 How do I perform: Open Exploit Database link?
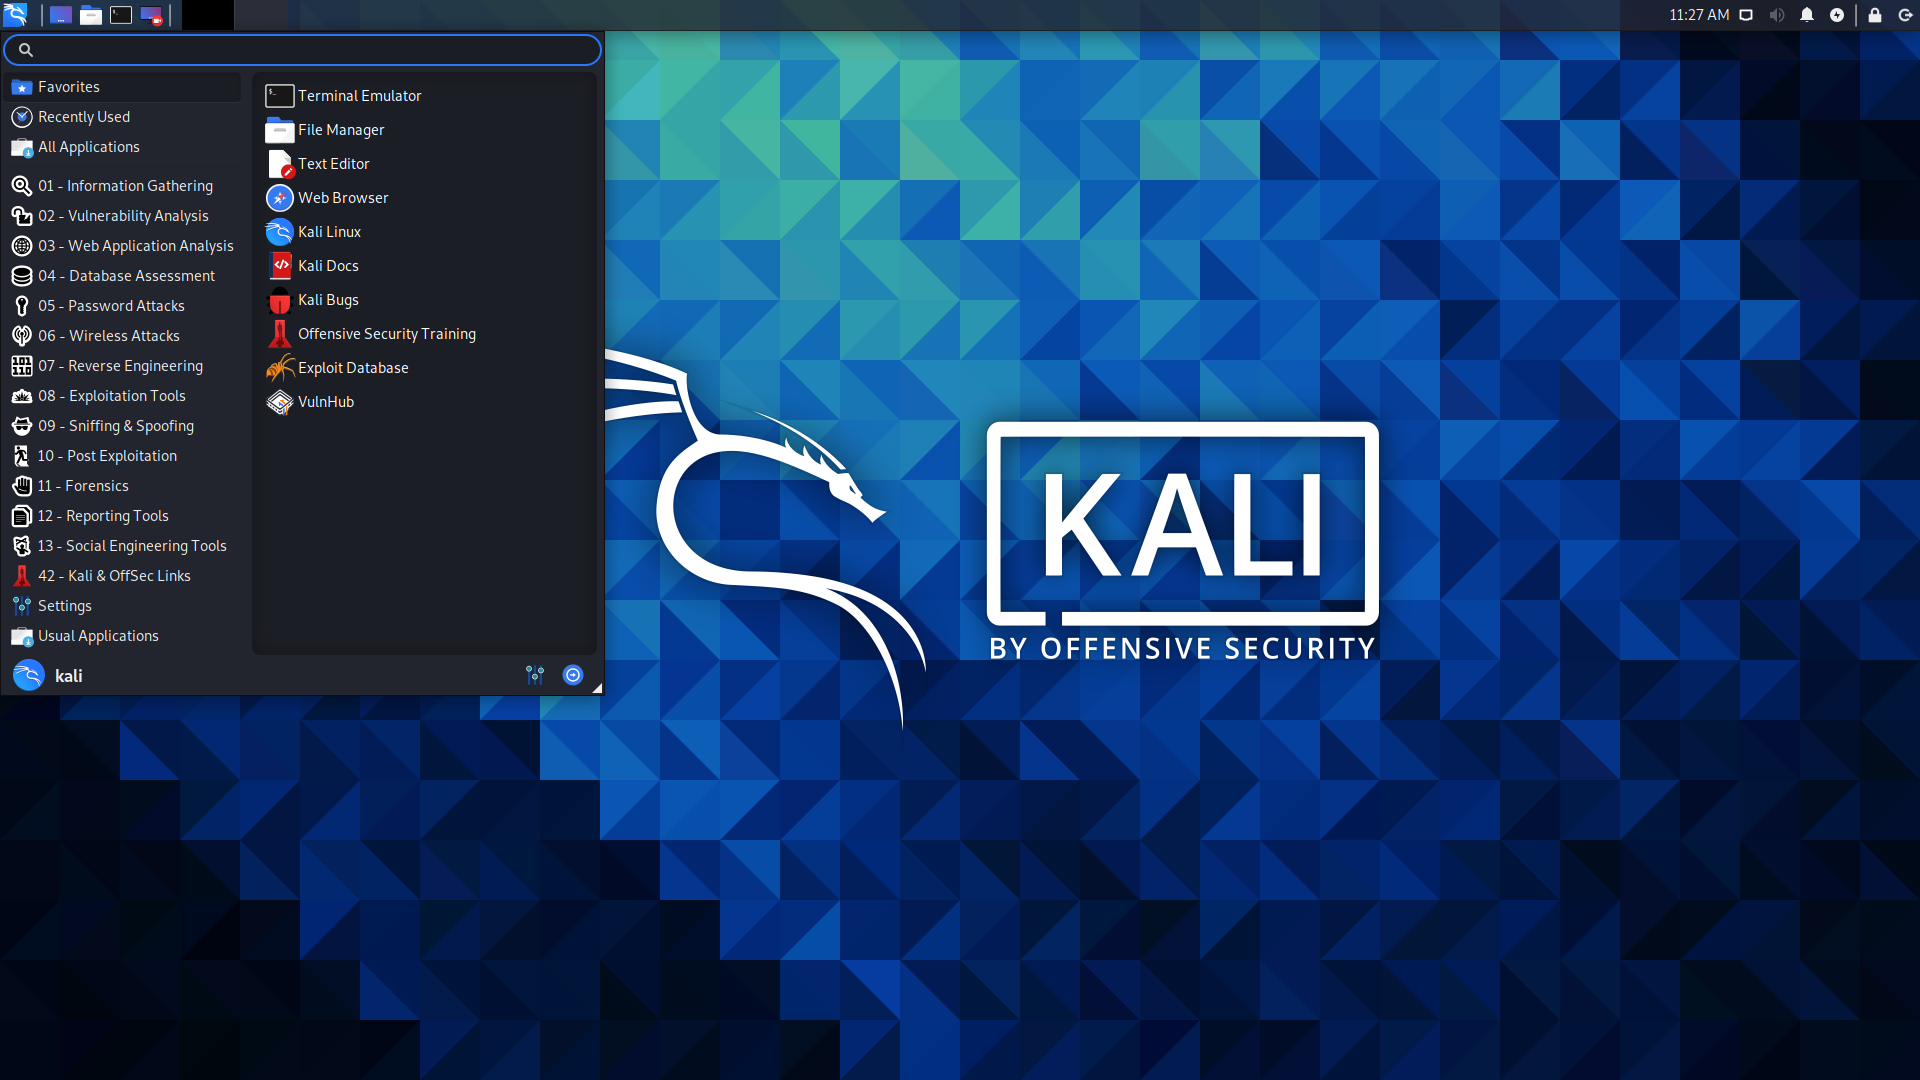tap(351, 367)
